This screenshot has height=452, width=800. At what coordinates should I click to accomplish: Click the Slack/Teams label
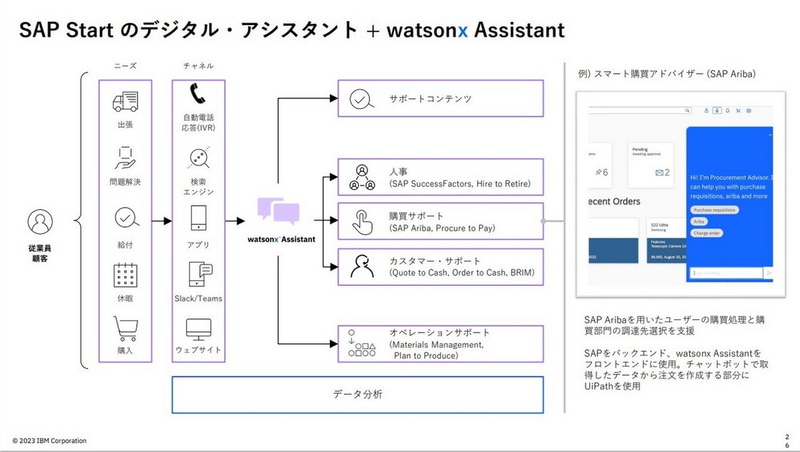pyautogui.click(x=198, y=298)
